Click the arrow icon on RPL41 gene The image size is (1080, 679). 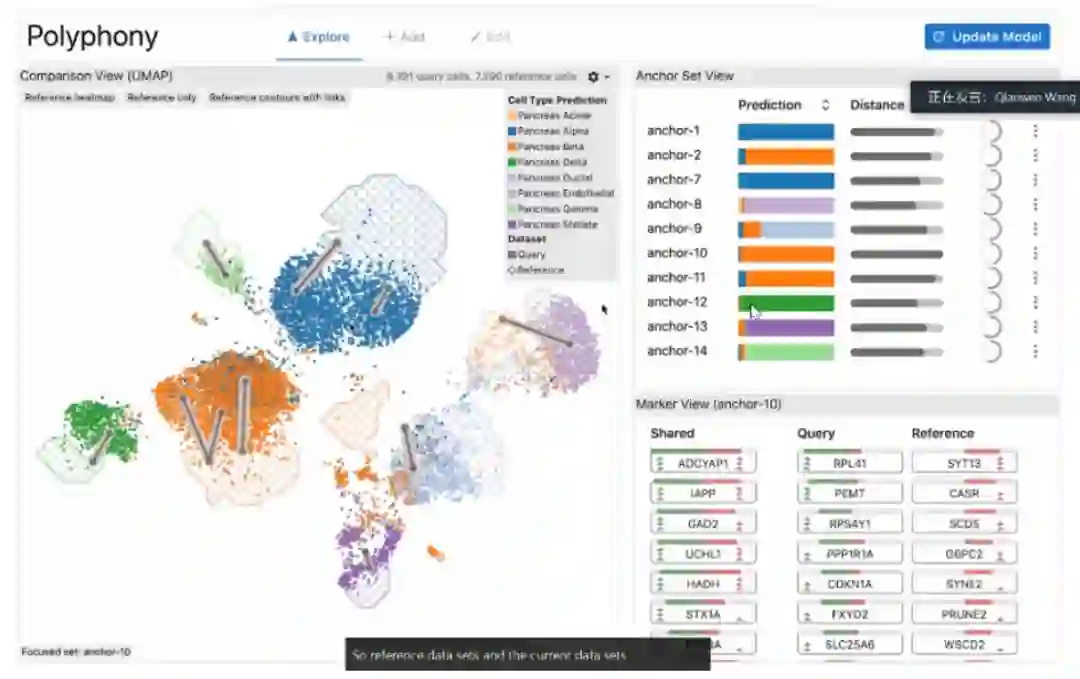point(807,463)
